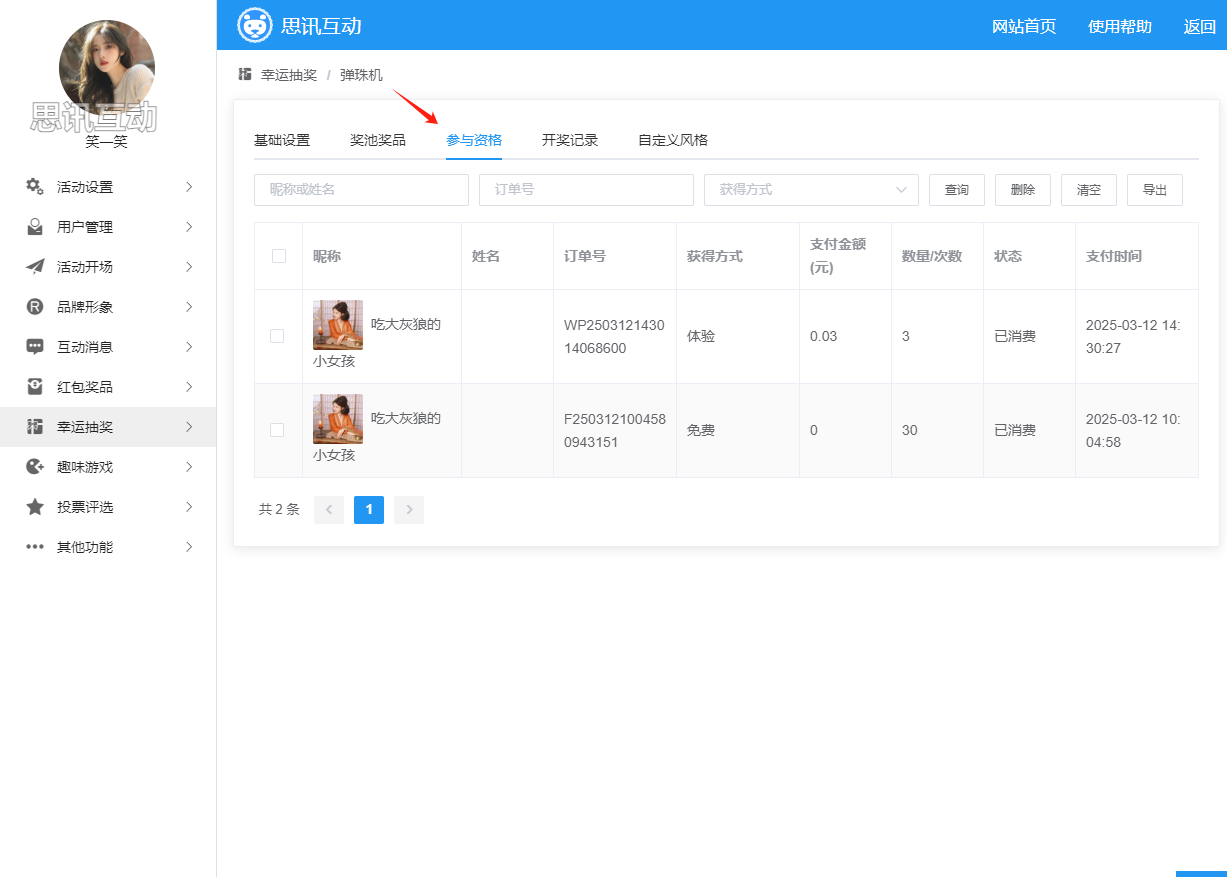
Task: Click the 查询 button
Action: point(957,190)
